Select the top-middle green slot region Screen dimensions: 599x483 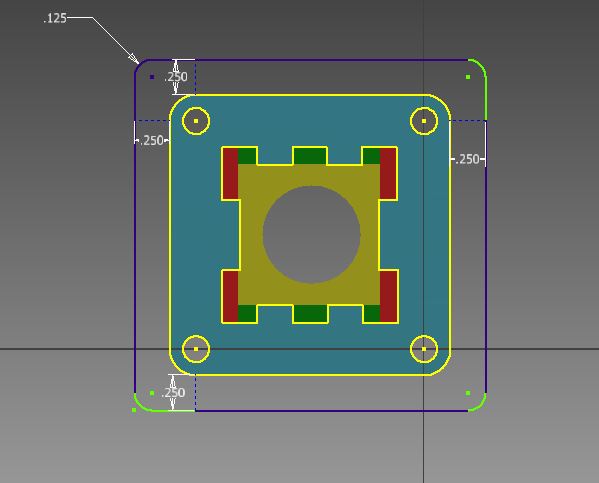click(310, 156)
